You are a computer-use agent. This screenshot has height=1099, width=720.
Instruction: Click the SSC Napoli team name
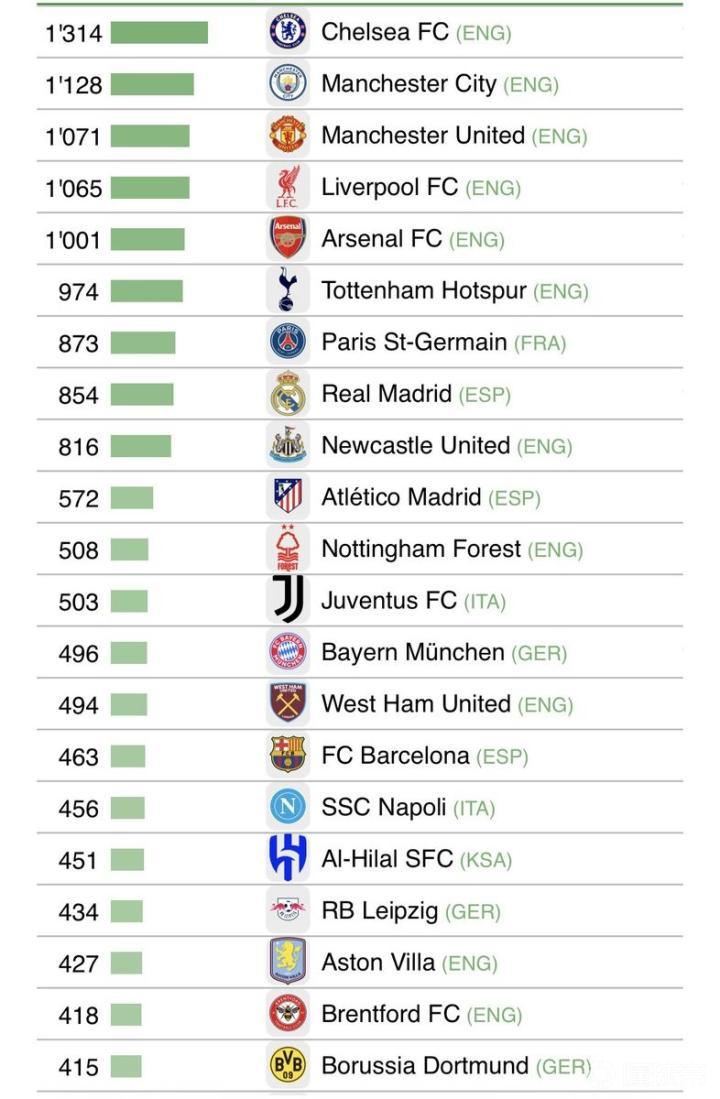[384, 808]
